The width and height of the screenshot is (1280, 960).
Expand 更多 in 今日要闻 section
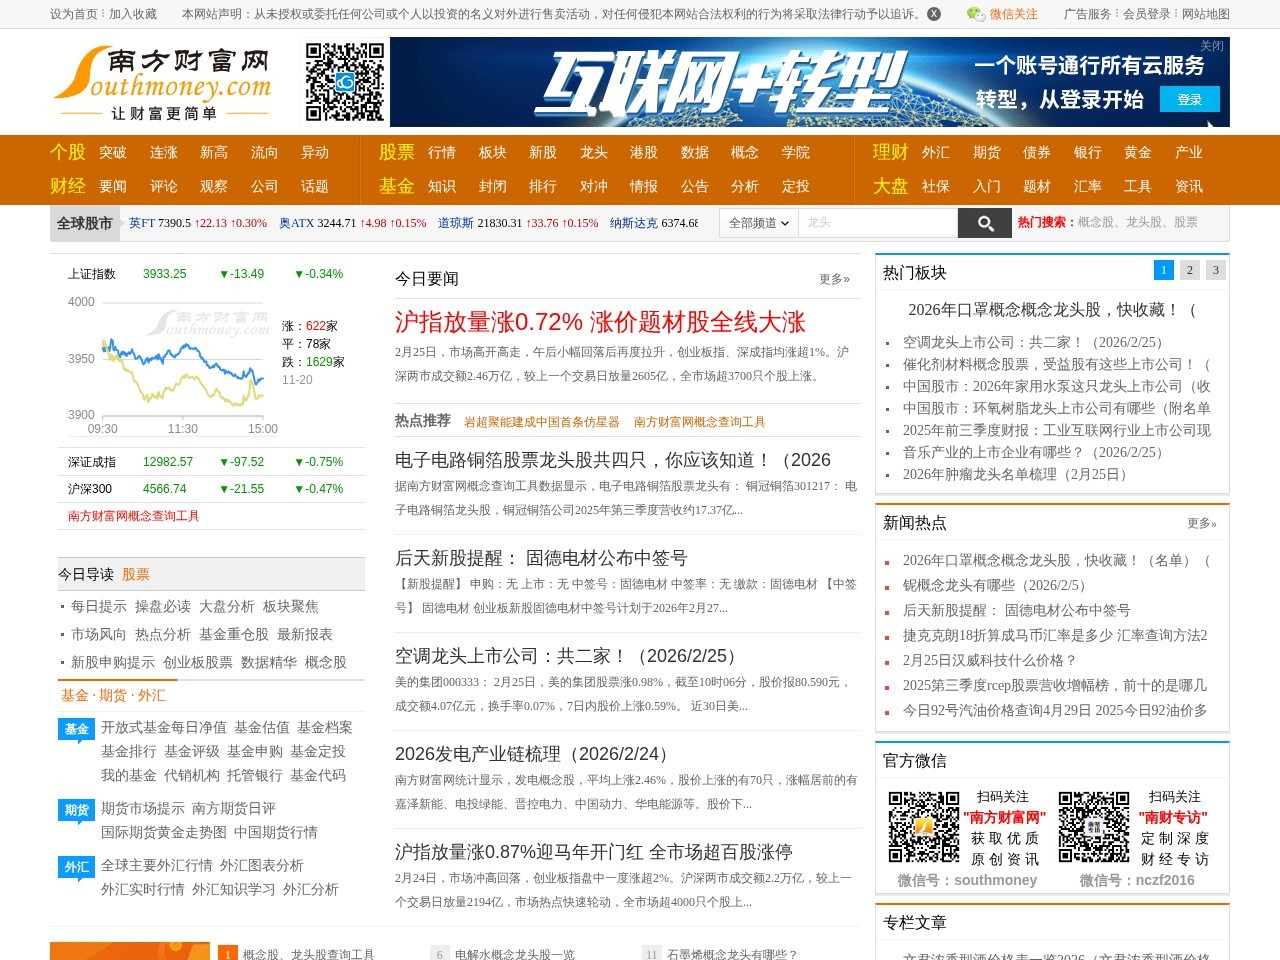[834, 279]
